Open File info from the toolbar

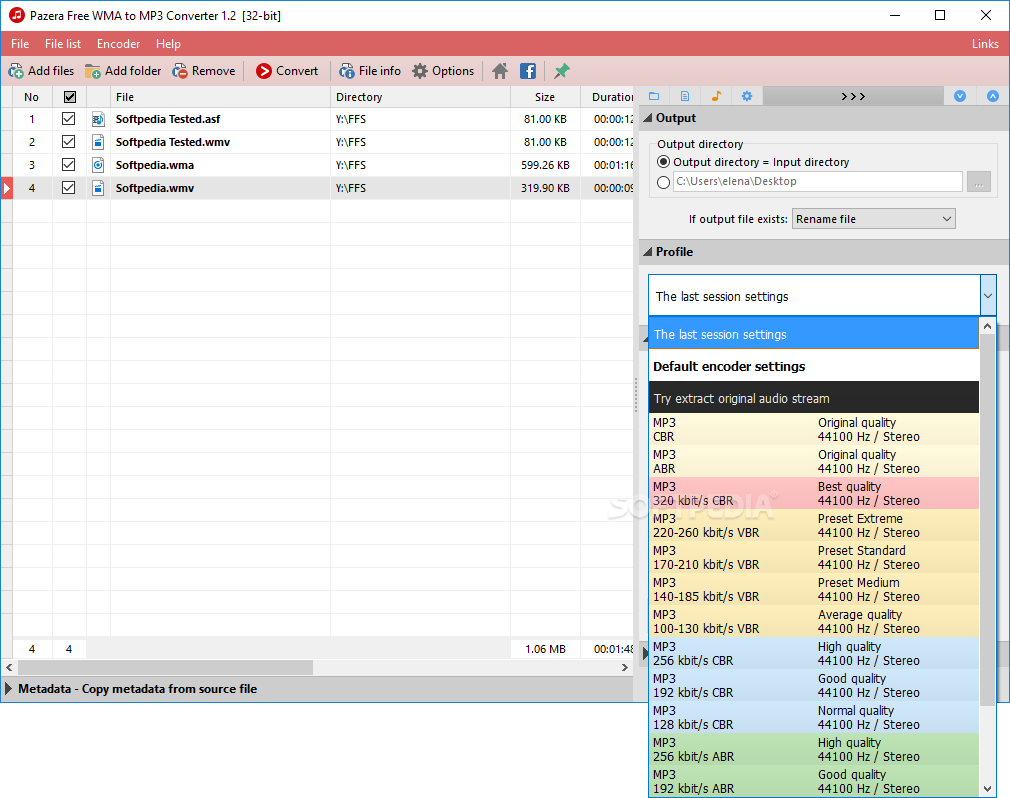370,71
